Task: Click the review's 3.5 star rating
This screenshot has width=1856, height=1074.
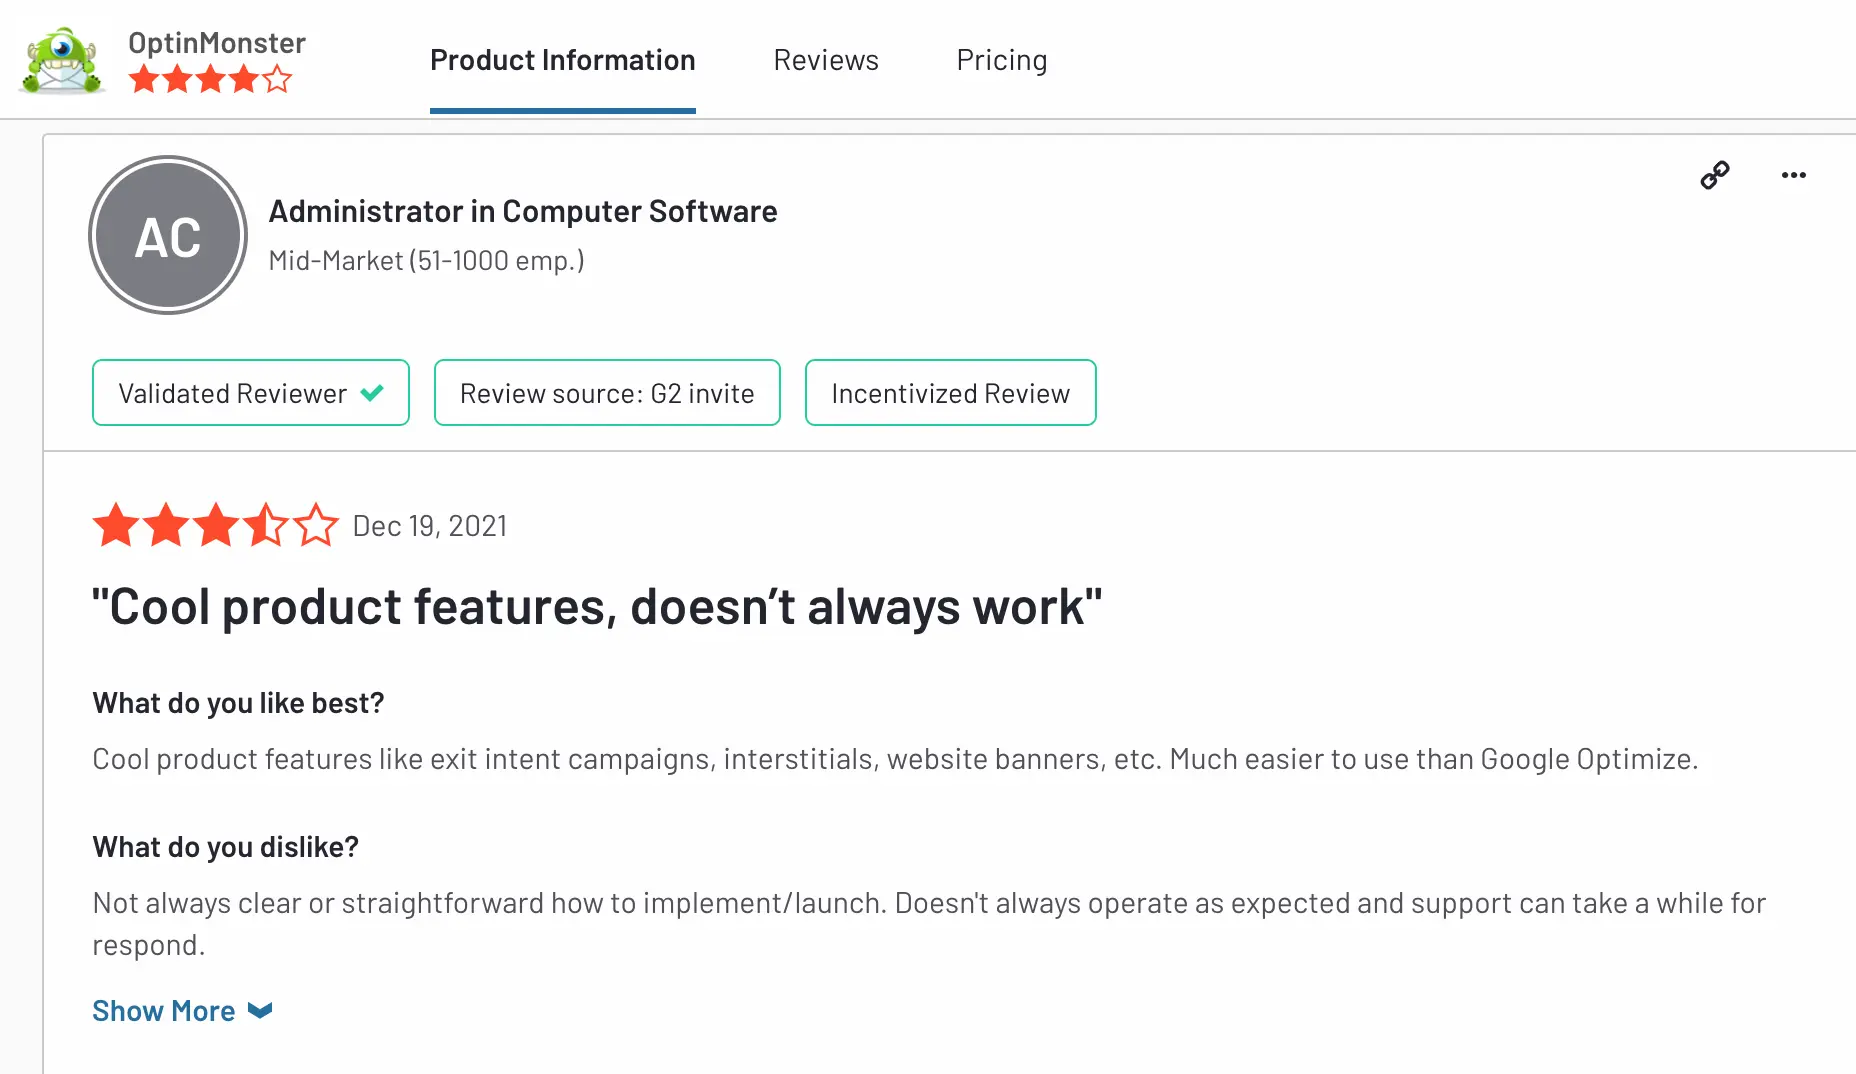Action: click(x=215, y=526)
